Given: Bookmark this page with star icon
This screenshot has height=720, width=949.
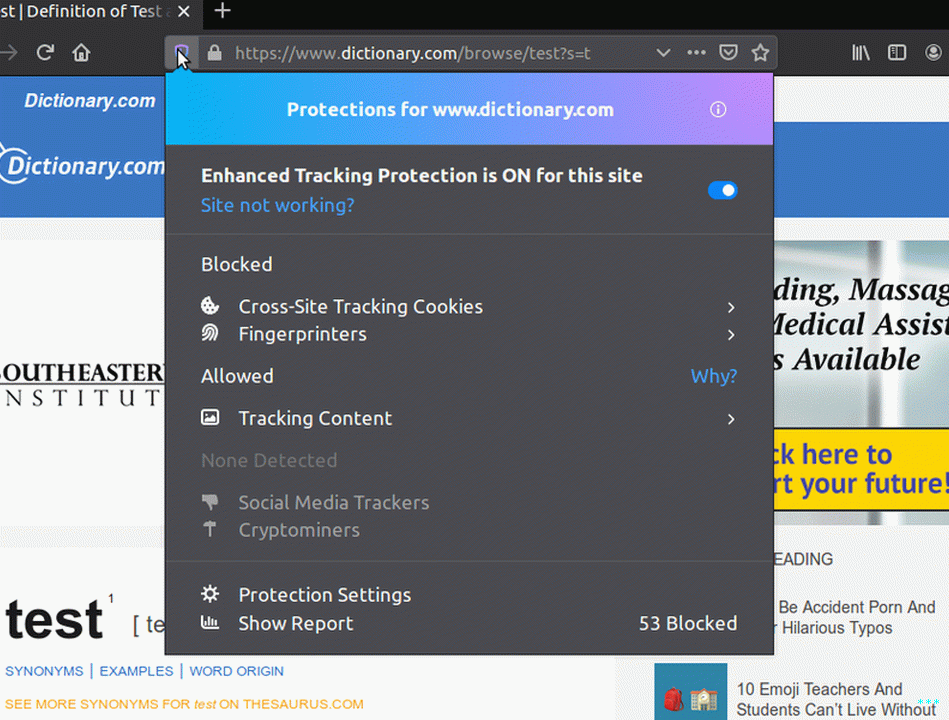Looking at the screenshot, I should tap(760, 53).
